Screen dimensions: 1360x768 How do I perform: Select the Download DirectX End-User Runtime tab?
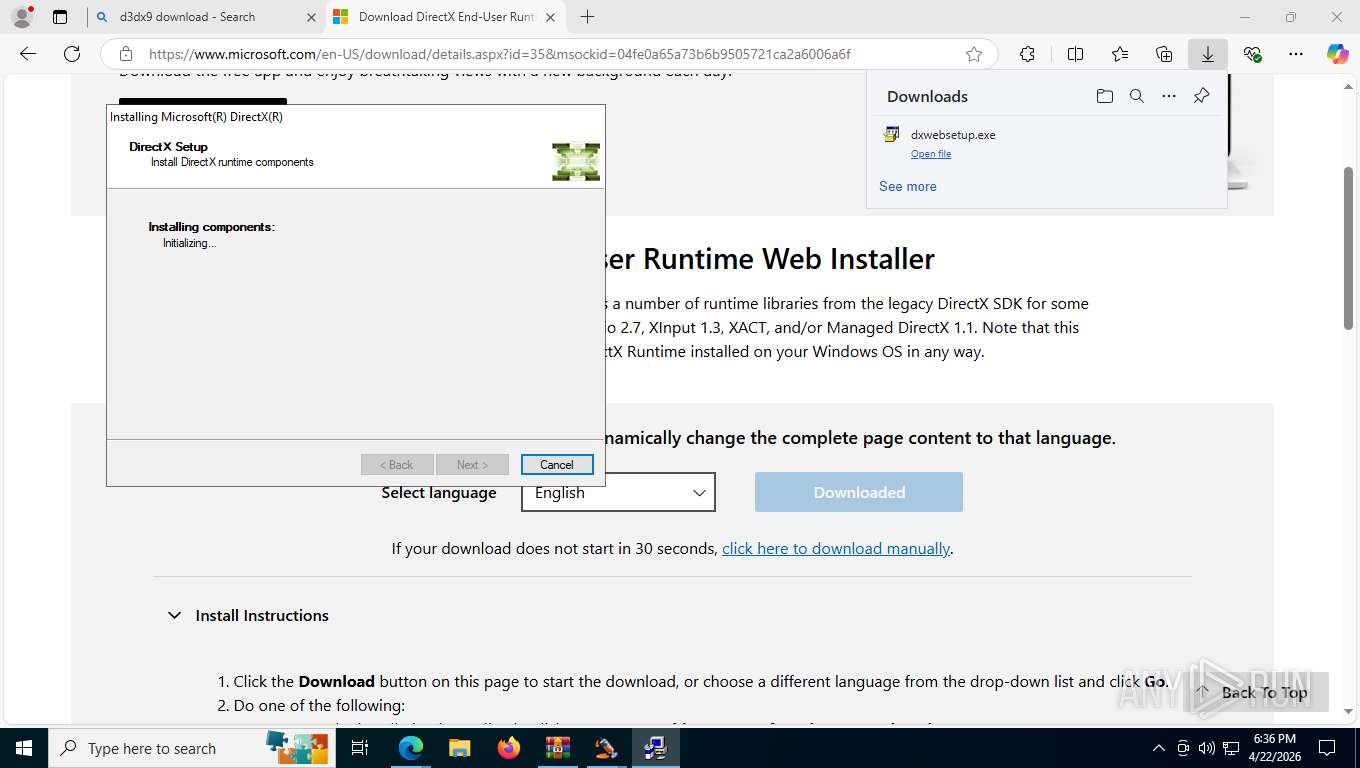tap(446, 17)
